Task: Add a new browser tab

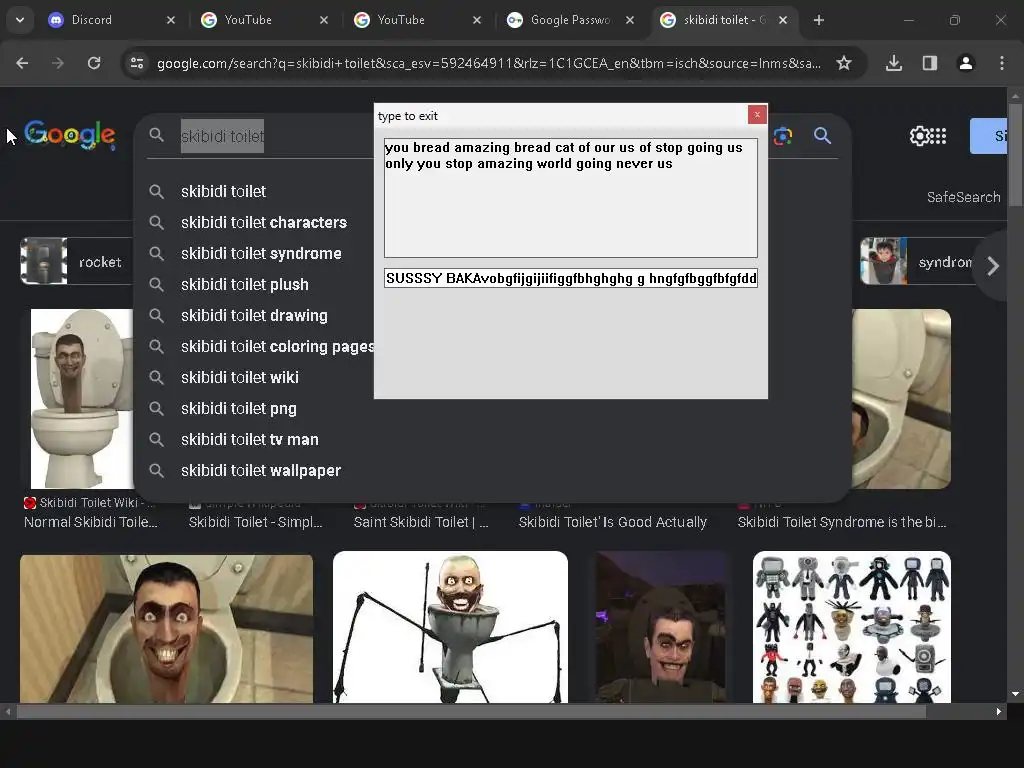Action: pos(819,20)
